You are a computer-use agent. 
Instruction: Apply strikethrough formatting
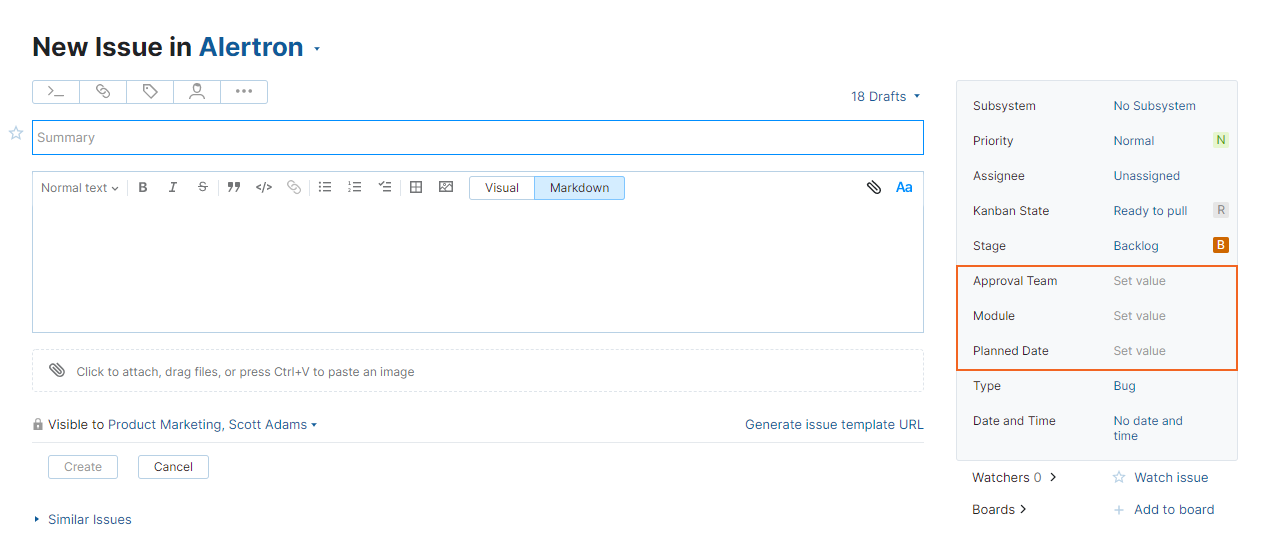203,187
